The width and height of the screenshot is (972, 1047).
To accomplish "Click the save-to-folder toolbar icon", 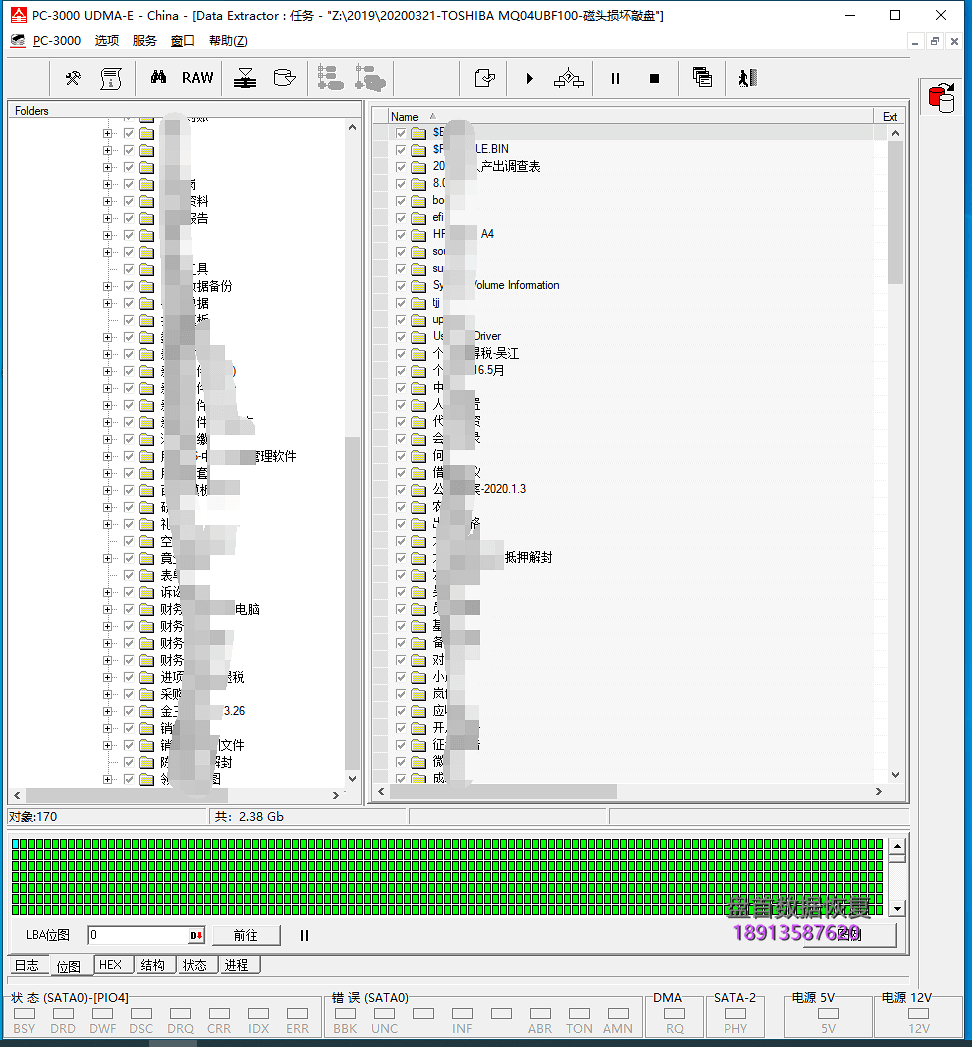I will pyautogui.click(x=485, y=78).
